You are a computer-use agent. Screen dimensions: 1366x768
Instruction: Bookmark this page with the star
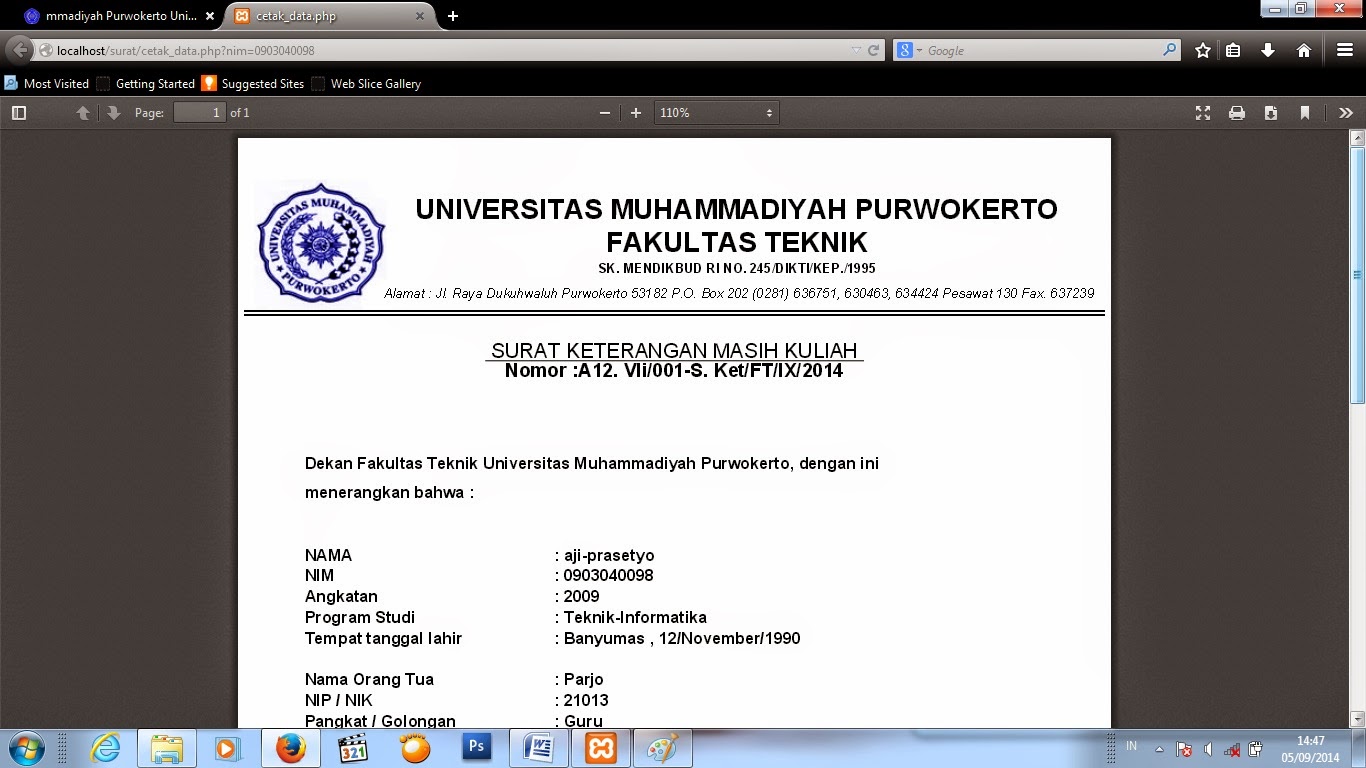[1203, 50]
